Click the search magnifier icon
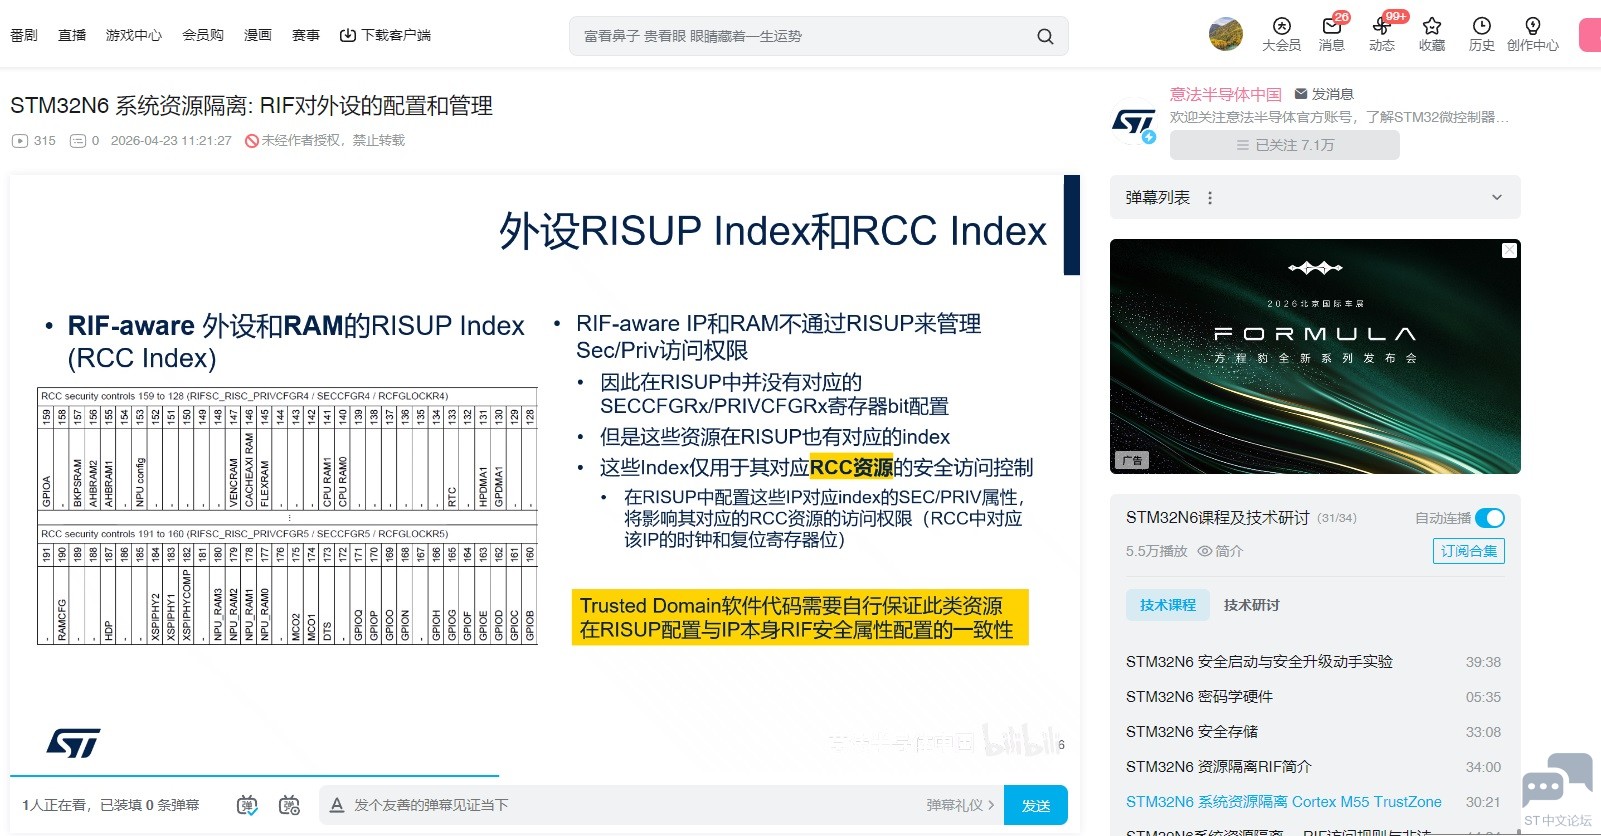 1045,36
